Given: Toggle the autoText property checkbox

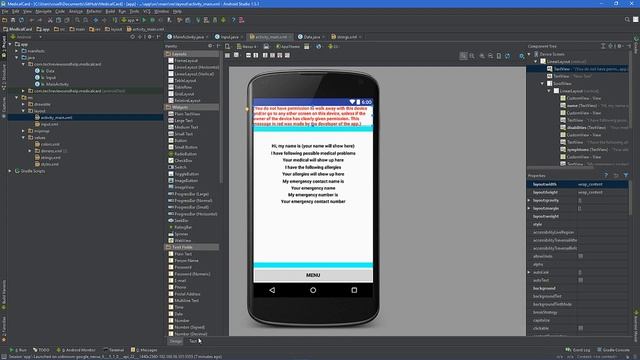Looking at the screenshot, I should coord(580,280).
